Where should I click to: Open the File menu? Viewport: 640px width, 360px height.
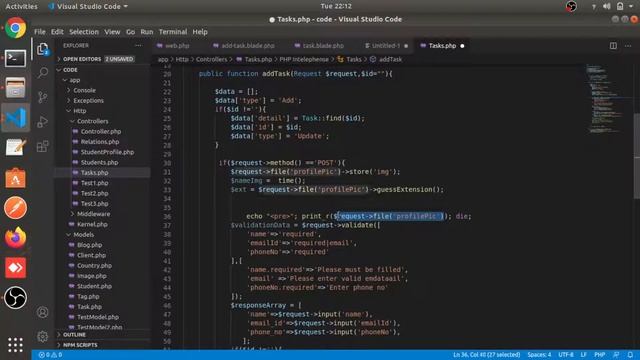40,32
